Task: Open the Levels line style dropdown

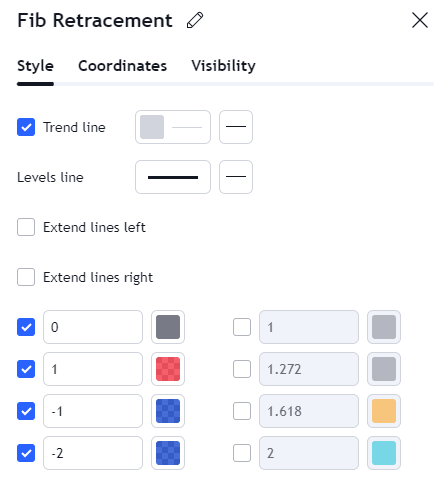Action: [236, 177]
